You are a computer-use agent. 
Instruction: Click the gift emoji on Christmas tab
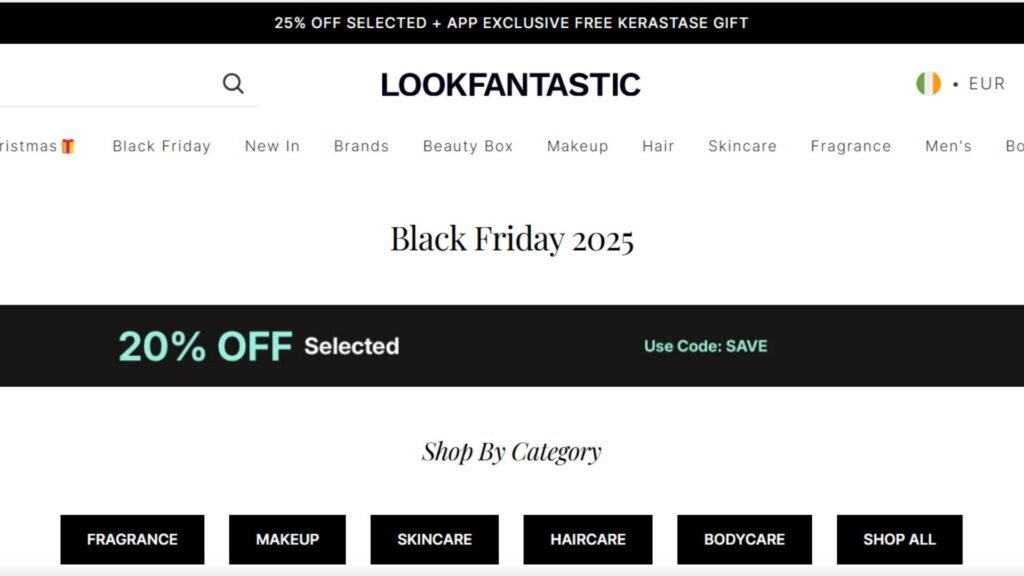click(67, 145)
